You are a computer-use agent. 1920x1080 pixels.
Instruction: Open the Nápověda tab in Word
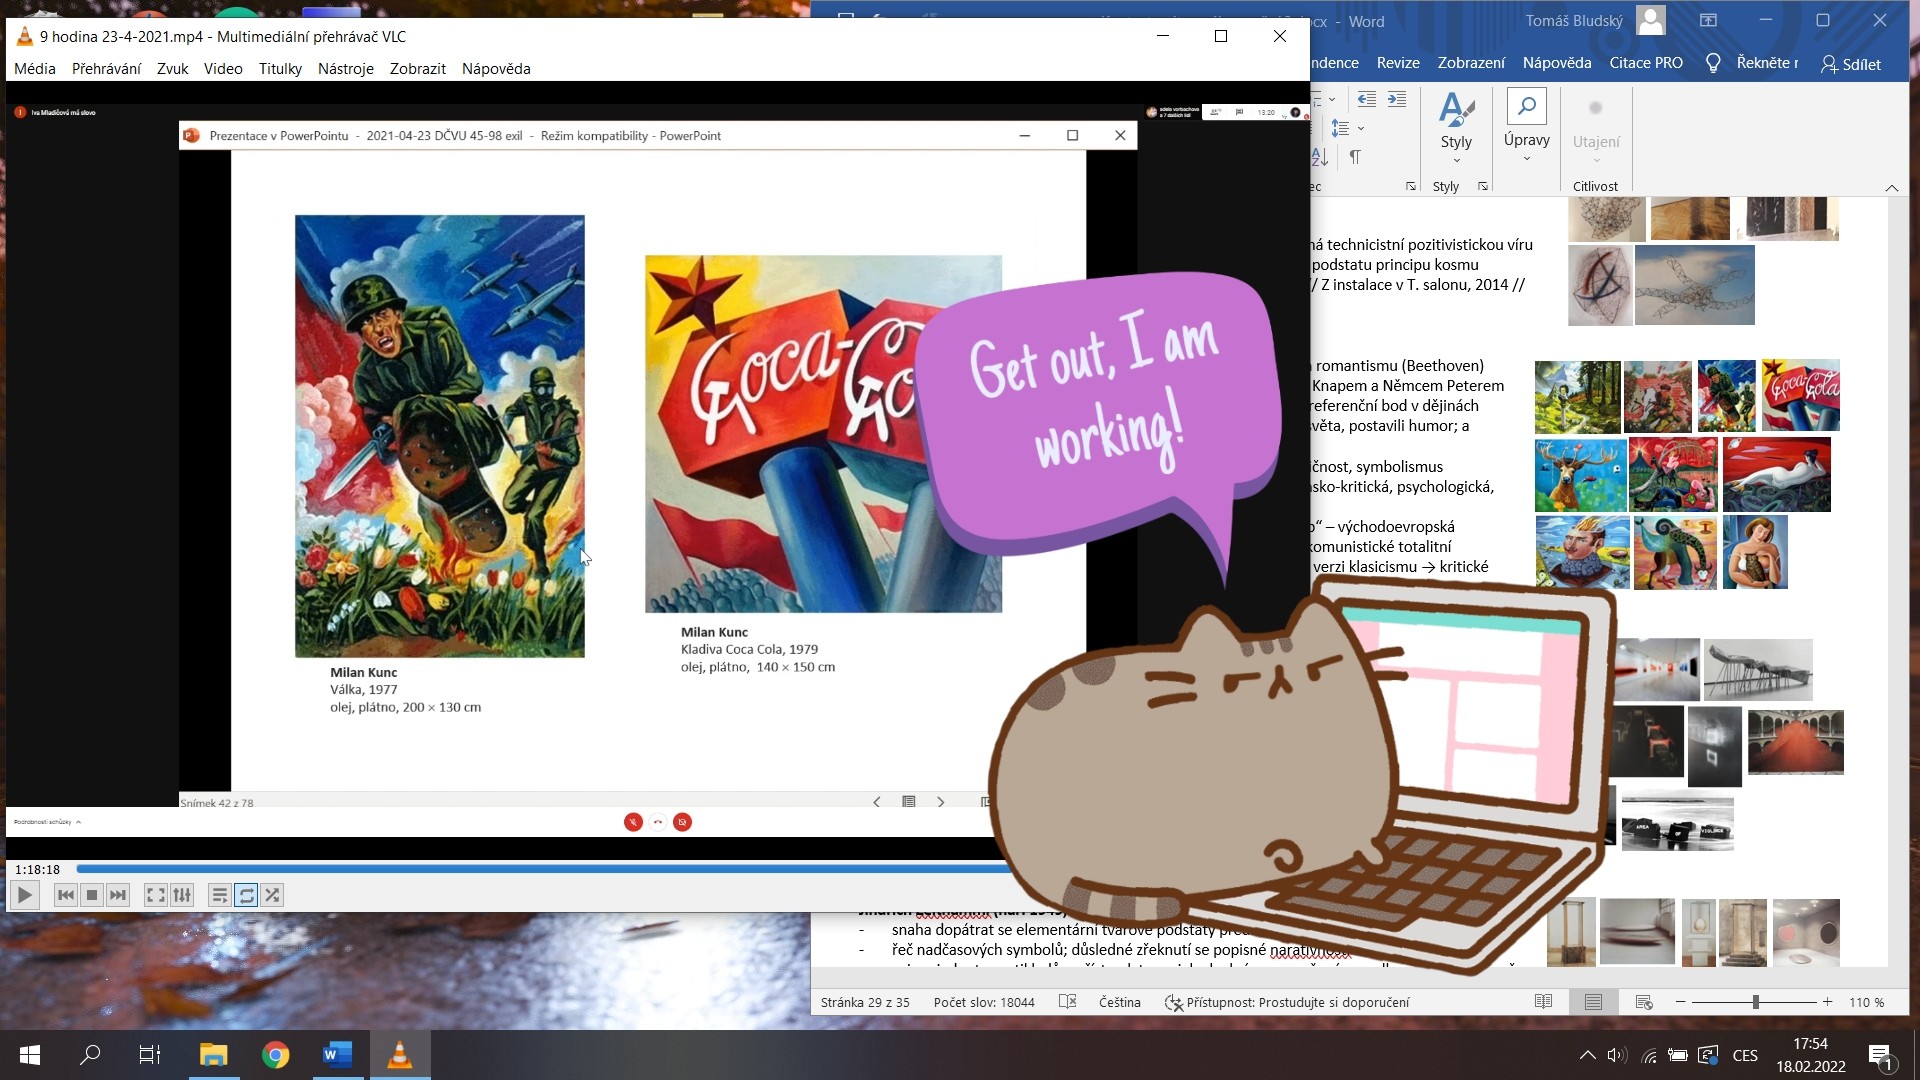pos(1557,63)
